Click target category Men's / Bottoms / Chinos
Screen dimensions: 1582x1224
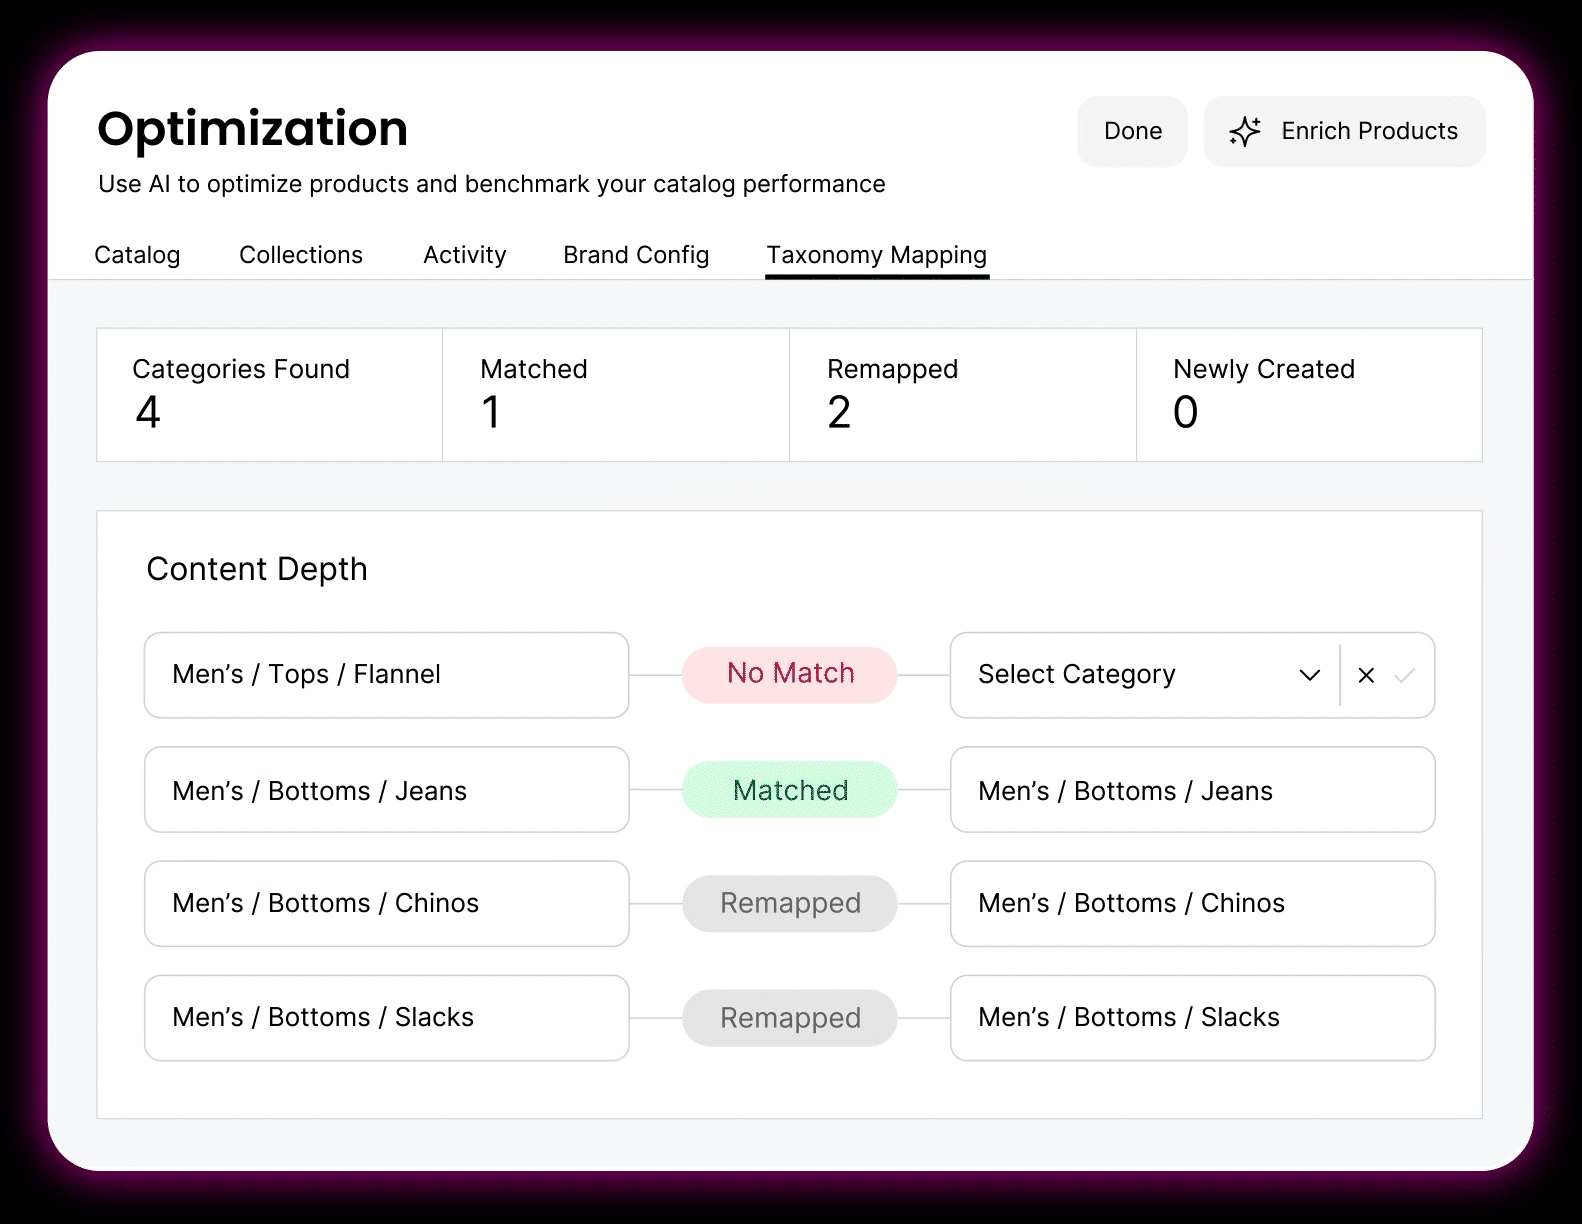(1193, 904)
